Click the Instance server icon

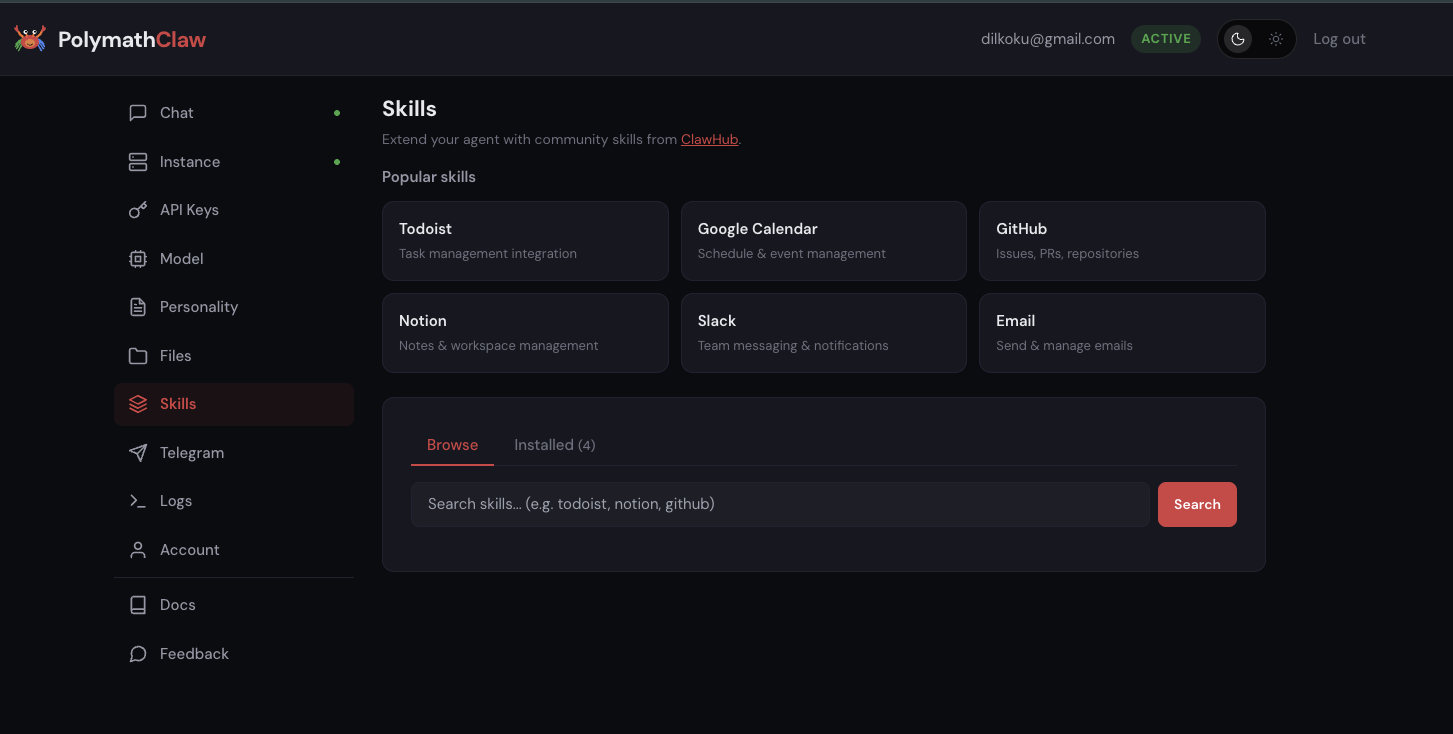tap(138, 162)
